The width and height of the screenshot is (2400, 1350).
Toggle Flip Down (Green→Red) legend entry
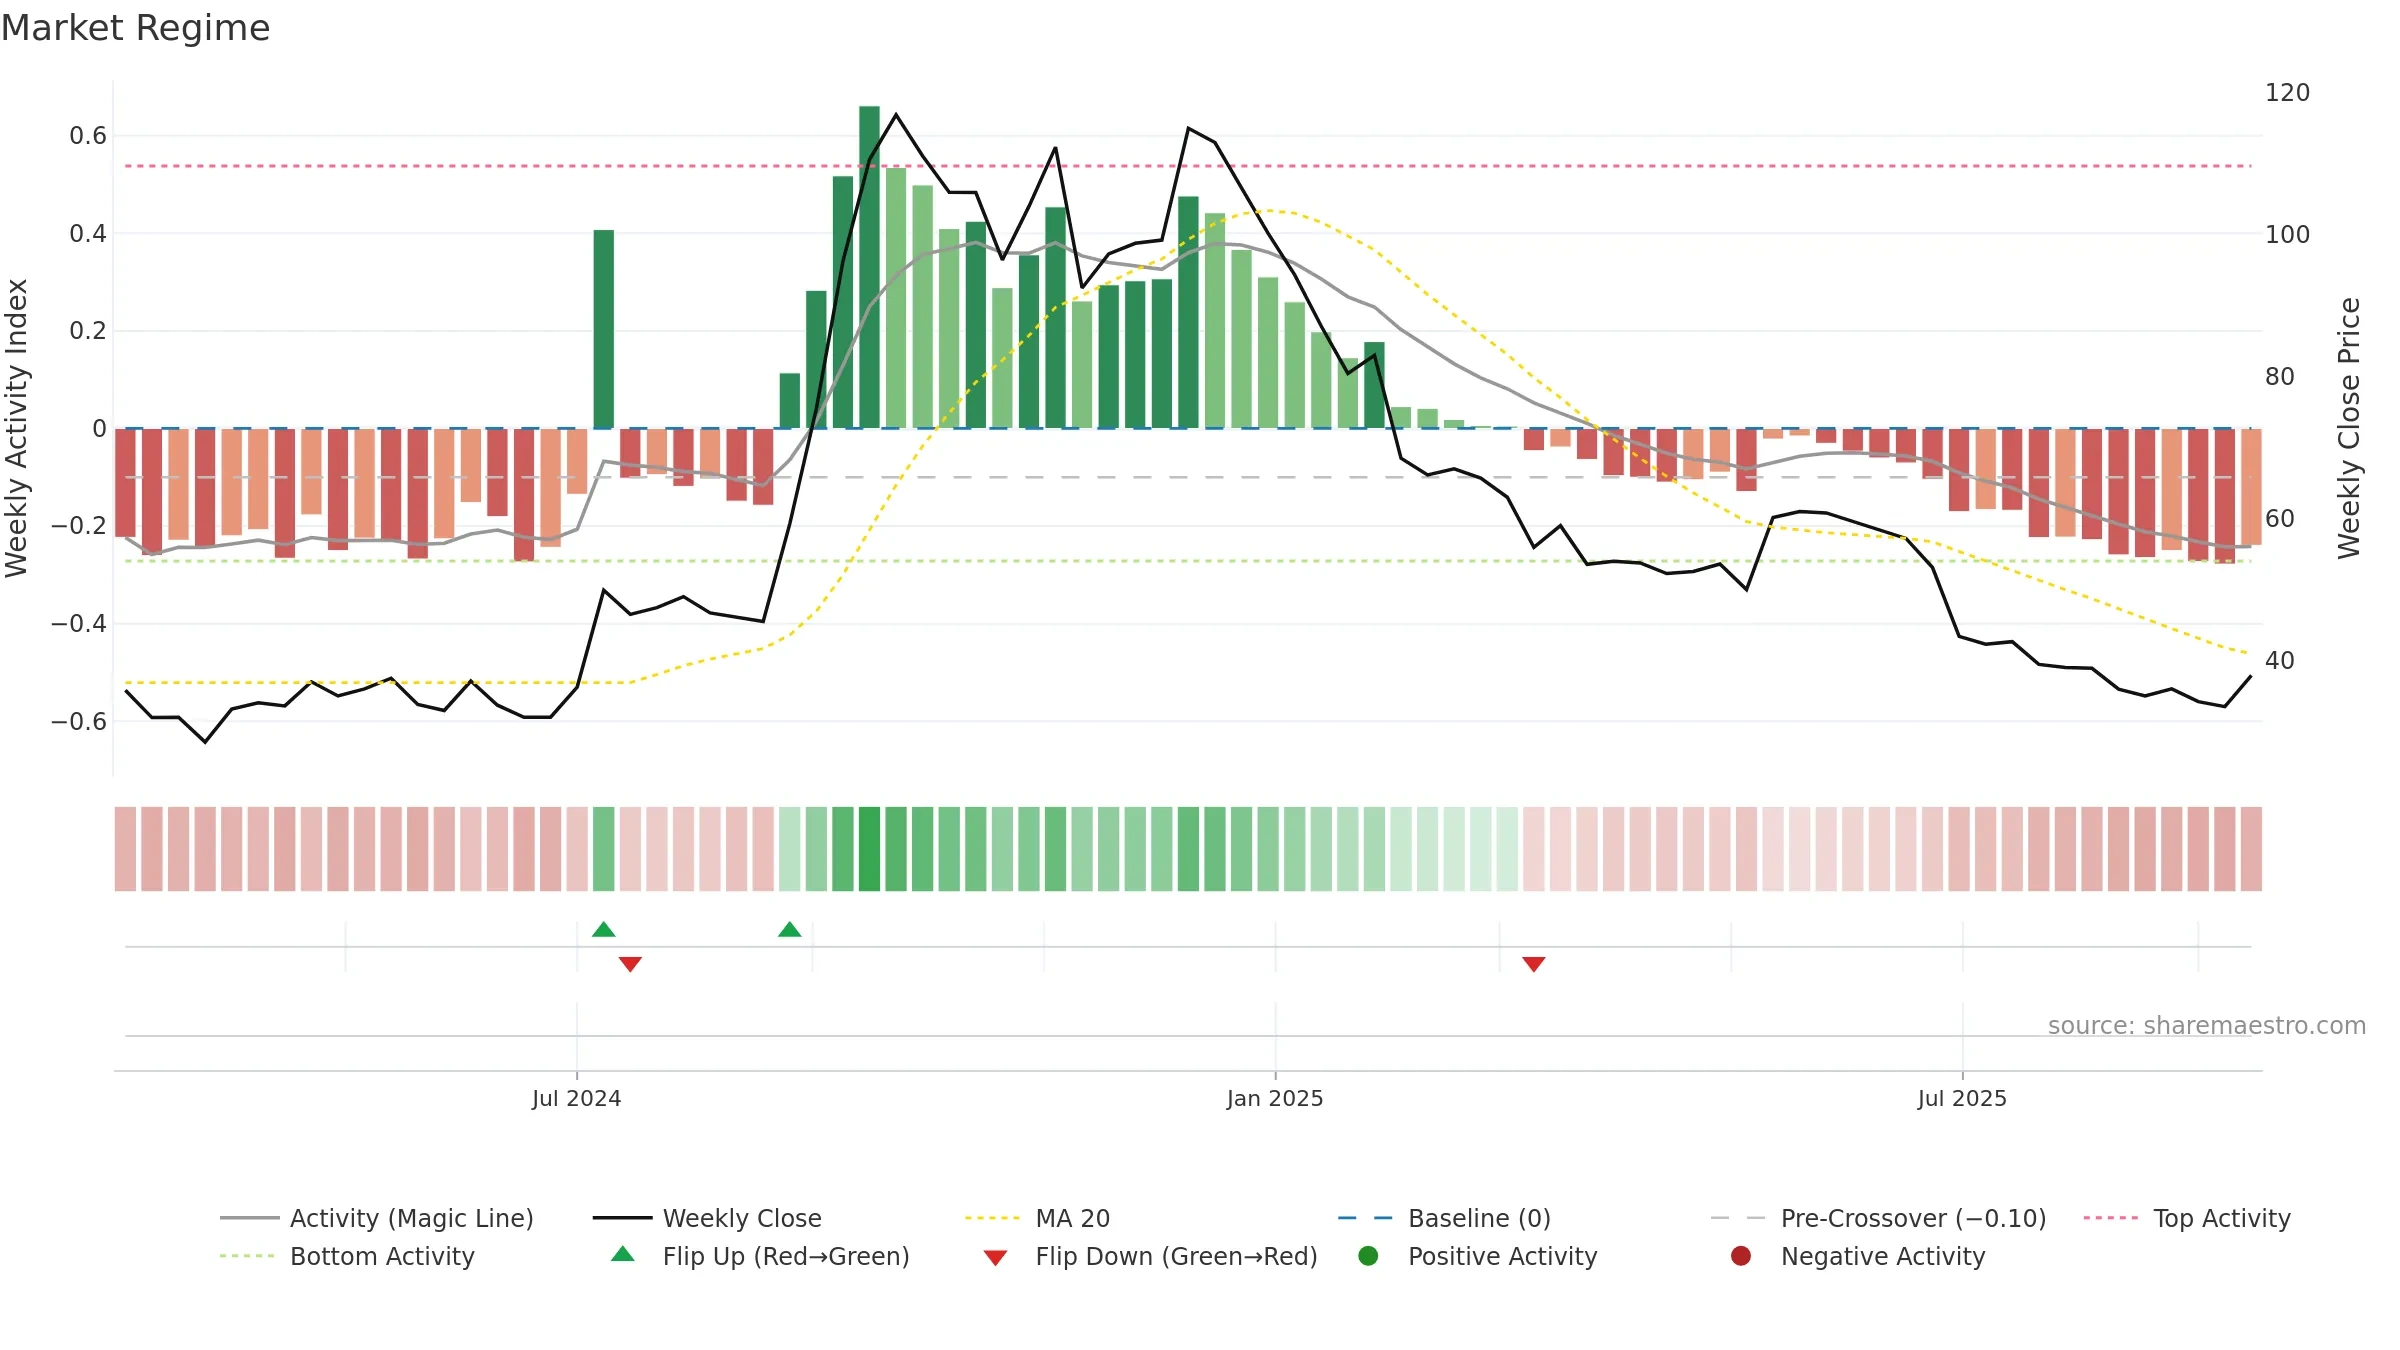(1150, 1256)
